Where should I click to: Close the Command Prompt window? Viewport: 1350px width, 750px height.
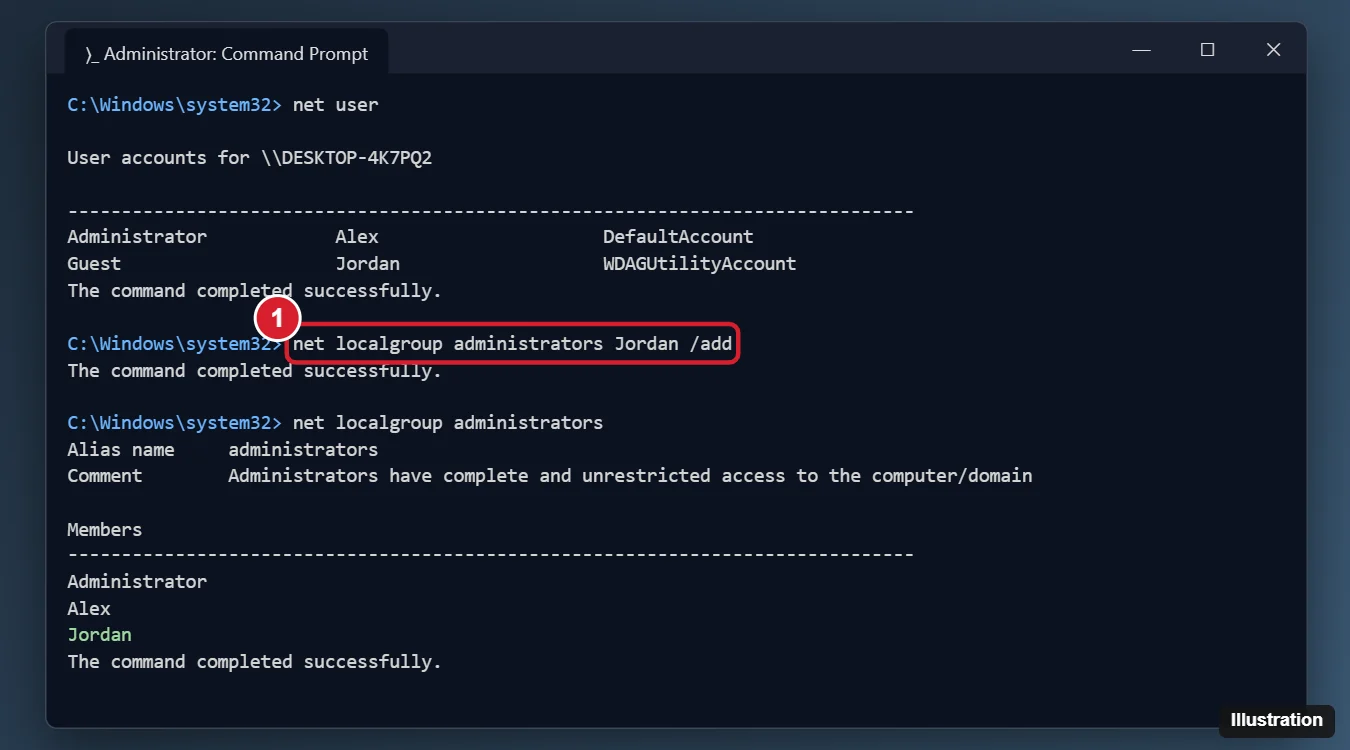(1273, 50)
